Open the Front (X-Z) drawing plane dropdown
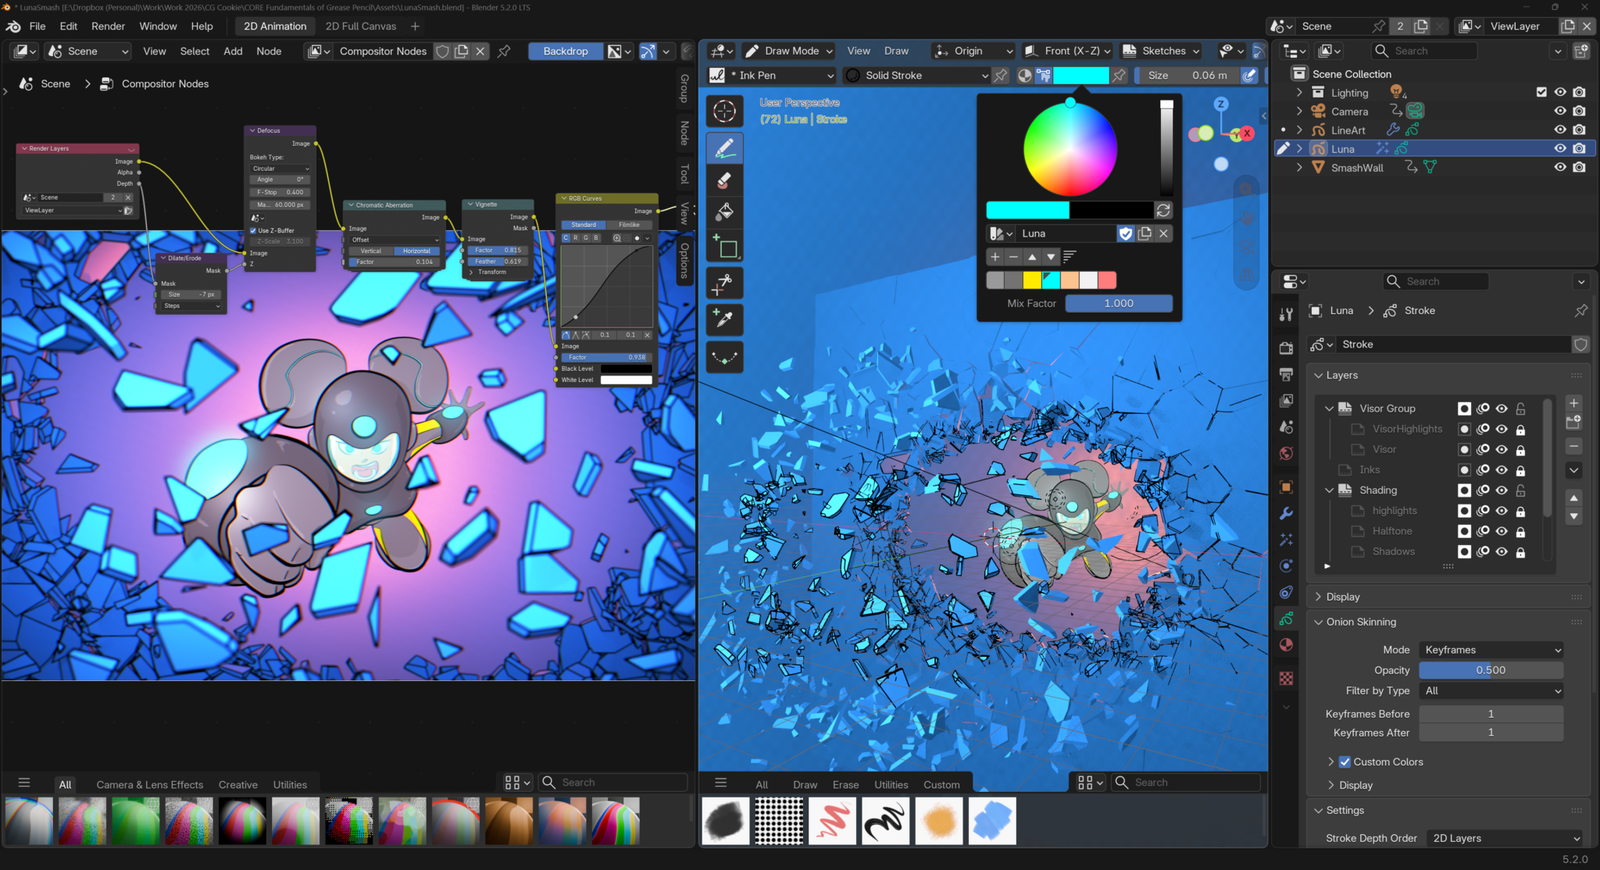 (1068, 51)
